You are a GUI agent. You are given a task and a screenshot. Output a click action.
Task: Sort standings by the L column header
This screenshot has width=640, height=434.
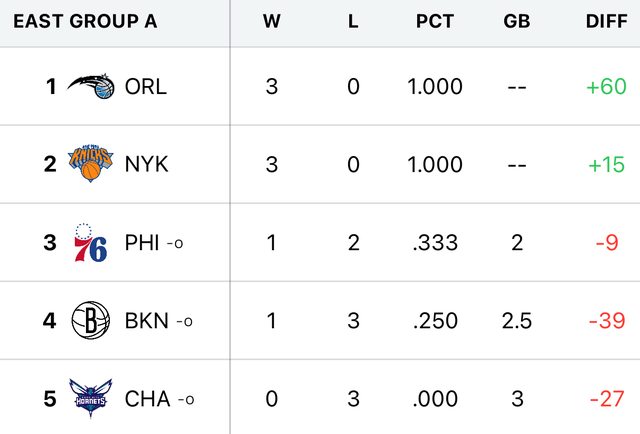coord(353,22)
